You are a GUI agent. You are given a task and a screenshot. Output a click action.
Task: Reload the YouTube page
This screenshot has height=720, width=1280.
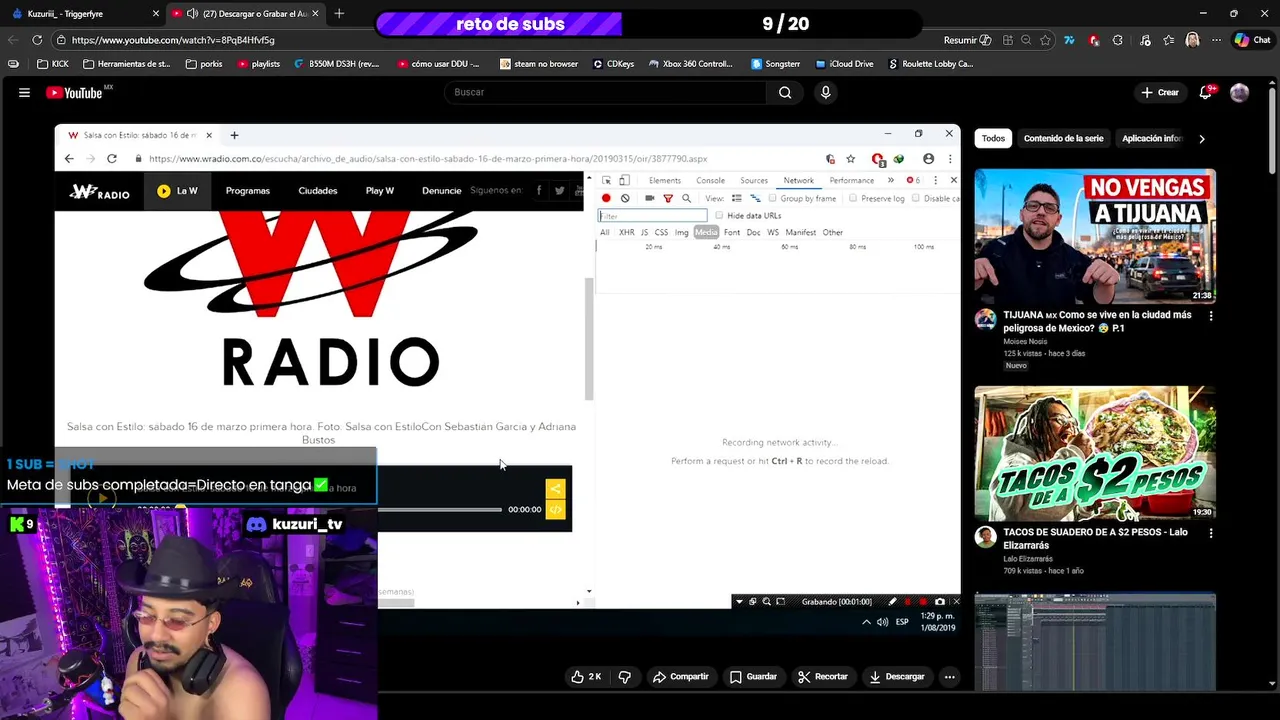(37, 40)
